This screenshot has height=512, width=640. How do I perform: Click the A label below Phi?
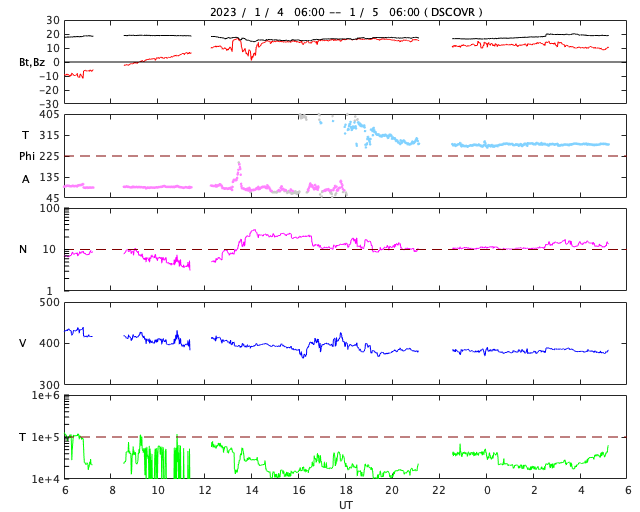26,179
